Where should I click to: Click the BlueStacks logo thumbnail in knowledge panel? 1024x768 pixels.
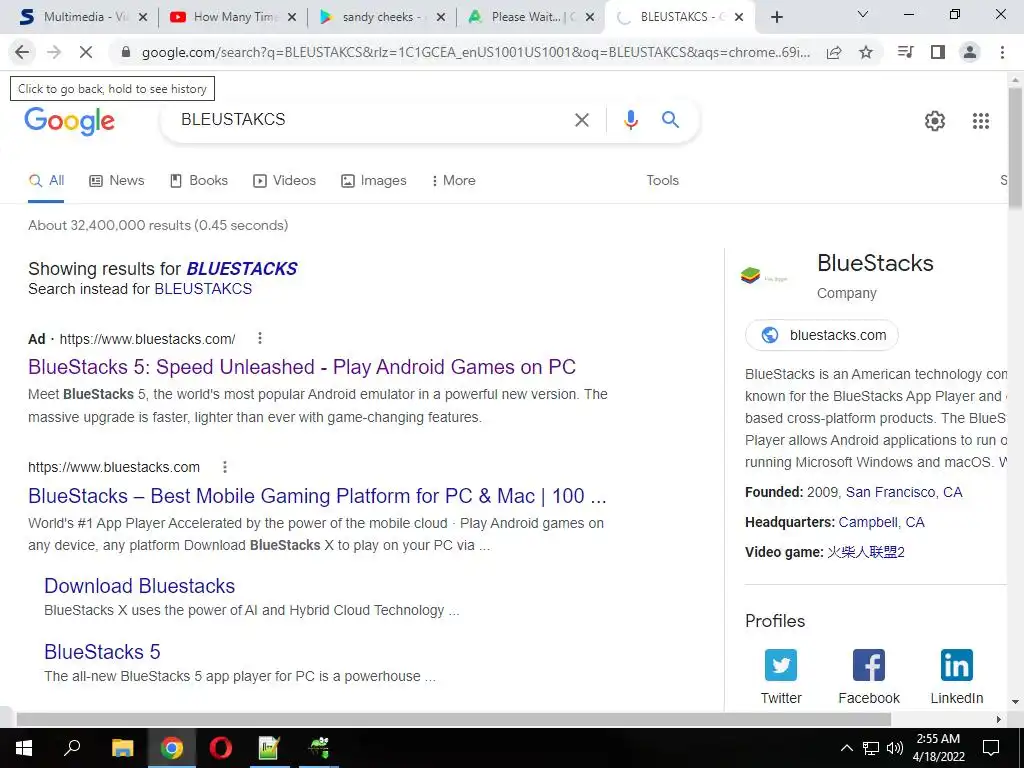[764, 276]
